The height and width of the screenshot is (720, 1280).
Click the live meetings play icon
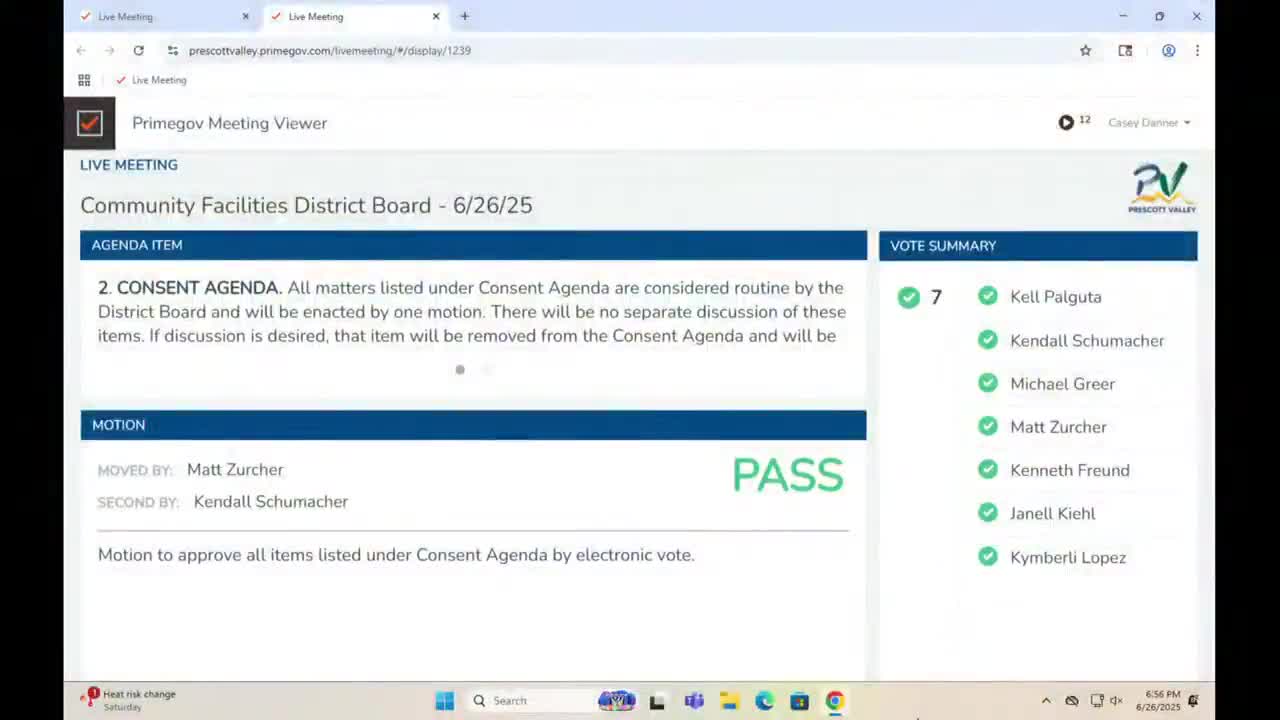point(1066,122)
